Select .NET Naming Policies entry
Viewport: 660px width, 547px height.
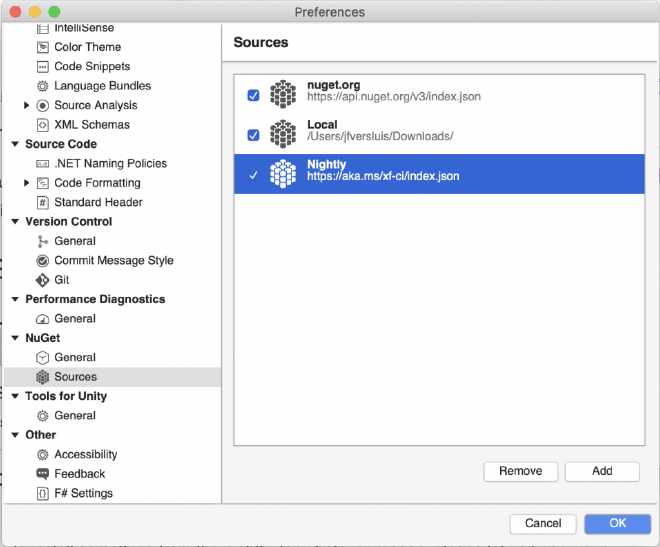coord(111,164)
